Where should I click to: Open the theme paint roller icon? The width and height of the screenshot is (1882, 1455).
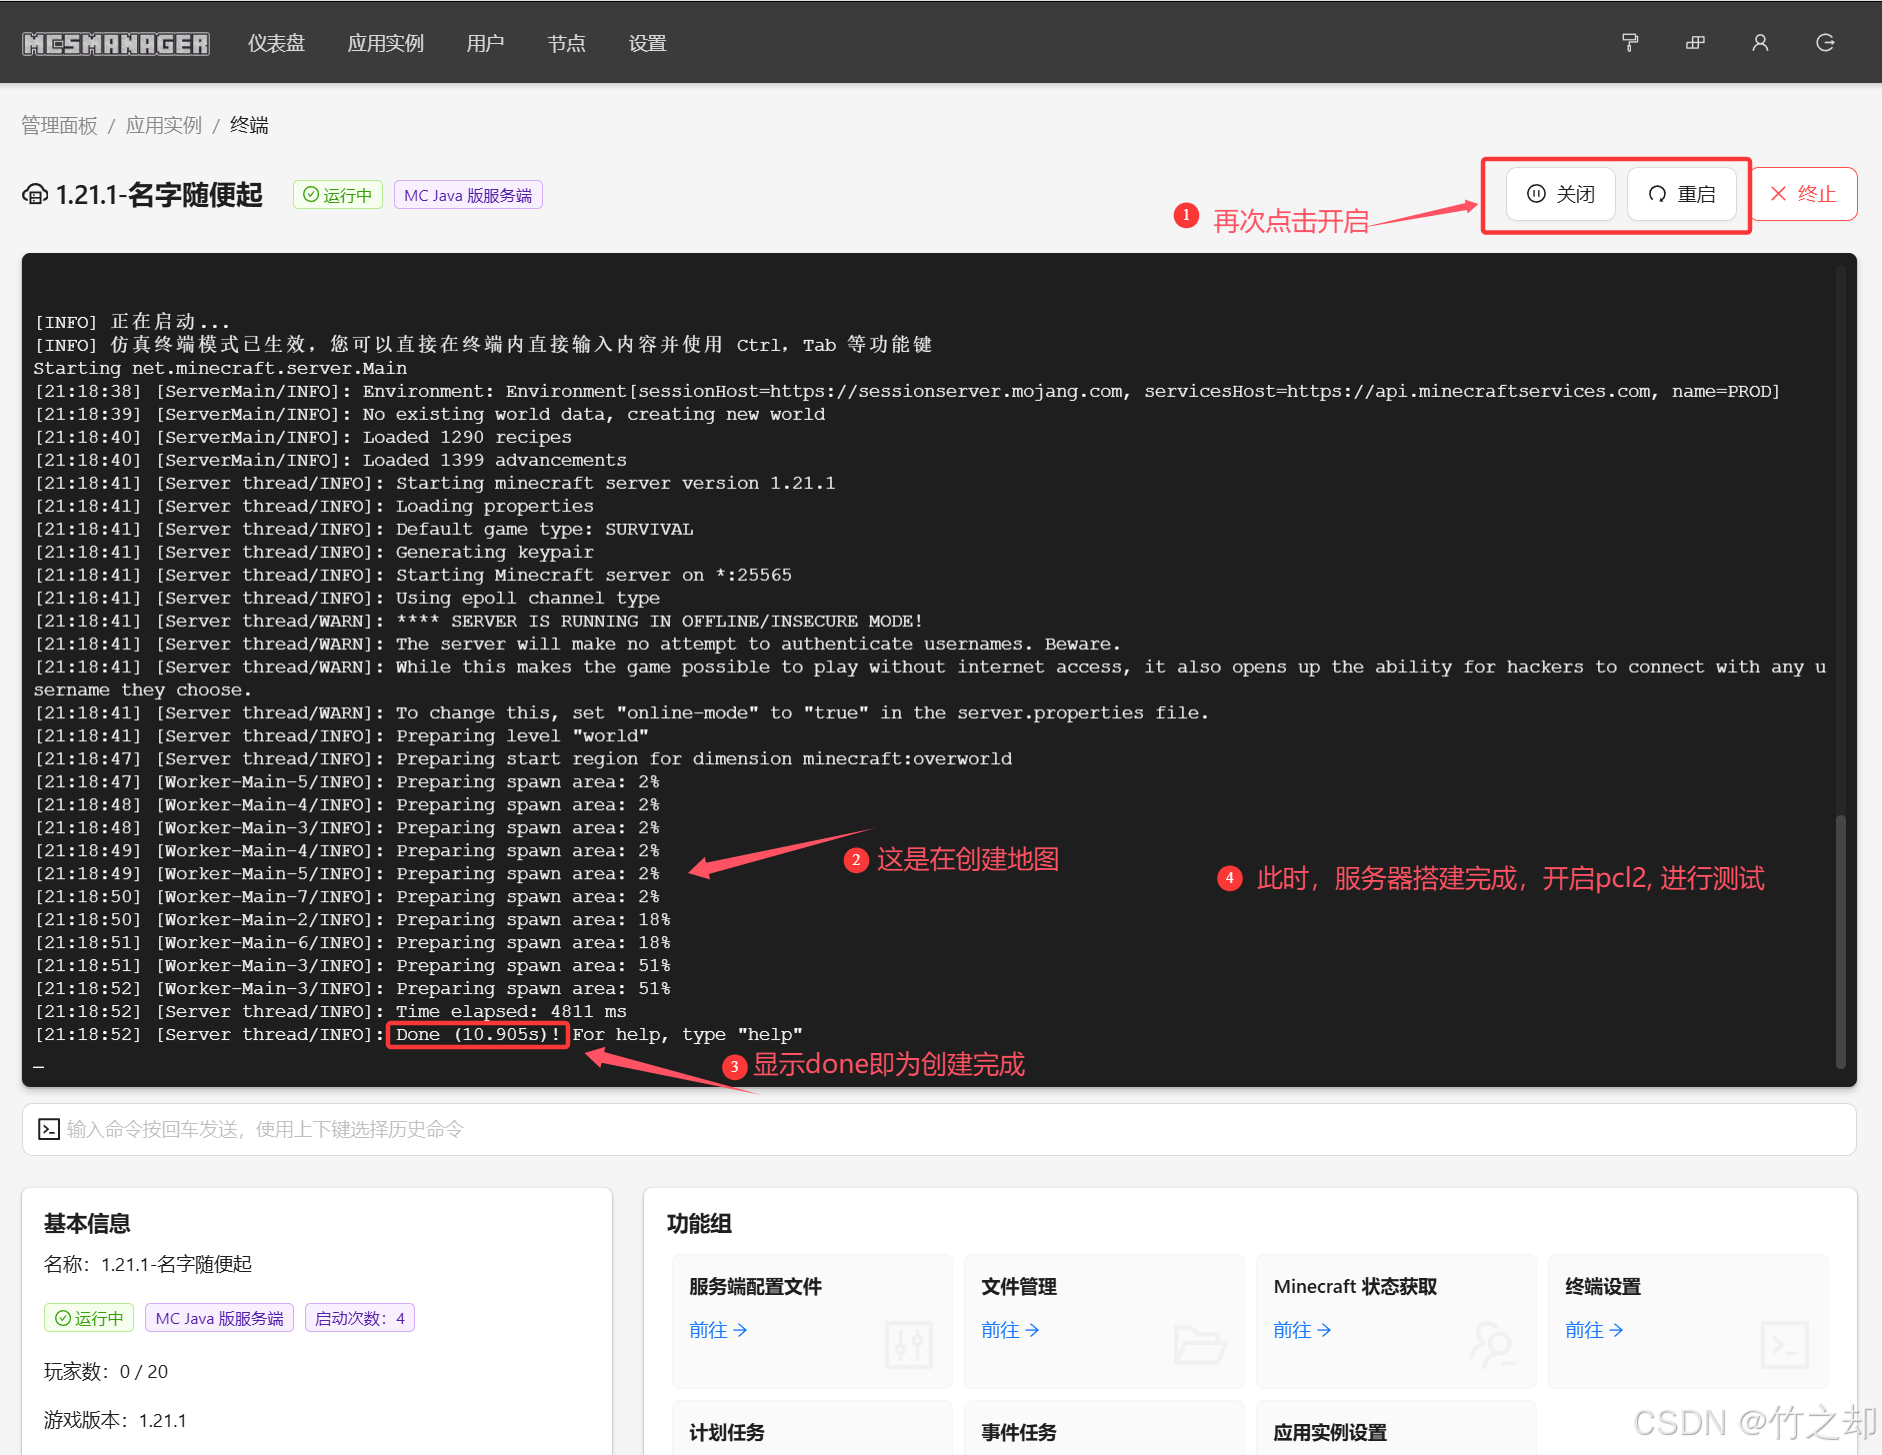[1630, 43]
